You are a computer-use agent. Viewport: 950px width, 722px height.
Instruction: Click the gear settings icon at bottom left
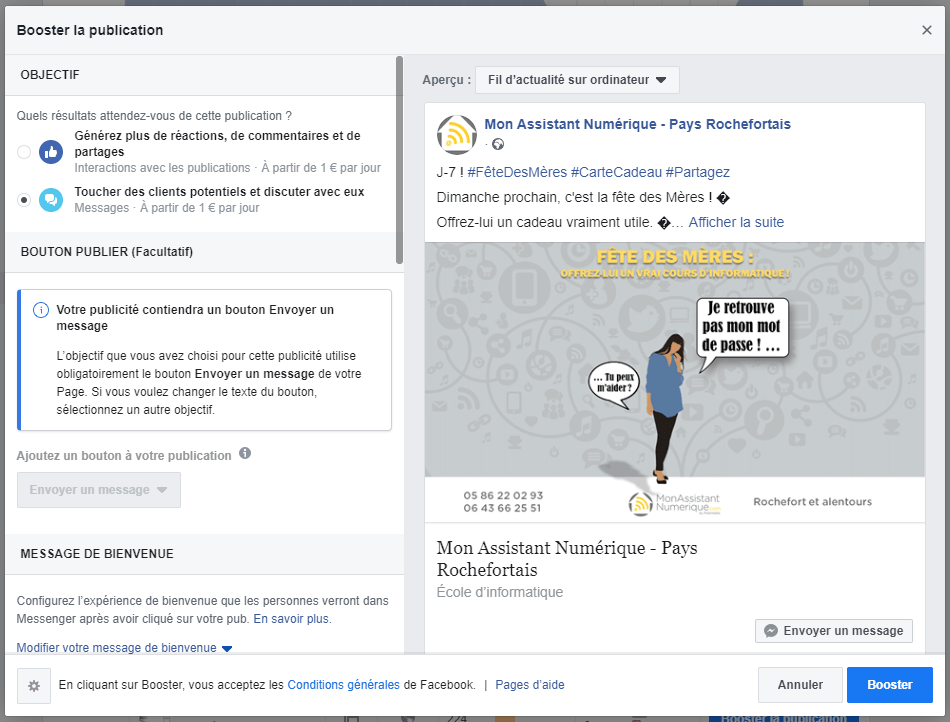click(x=34, y=686)
